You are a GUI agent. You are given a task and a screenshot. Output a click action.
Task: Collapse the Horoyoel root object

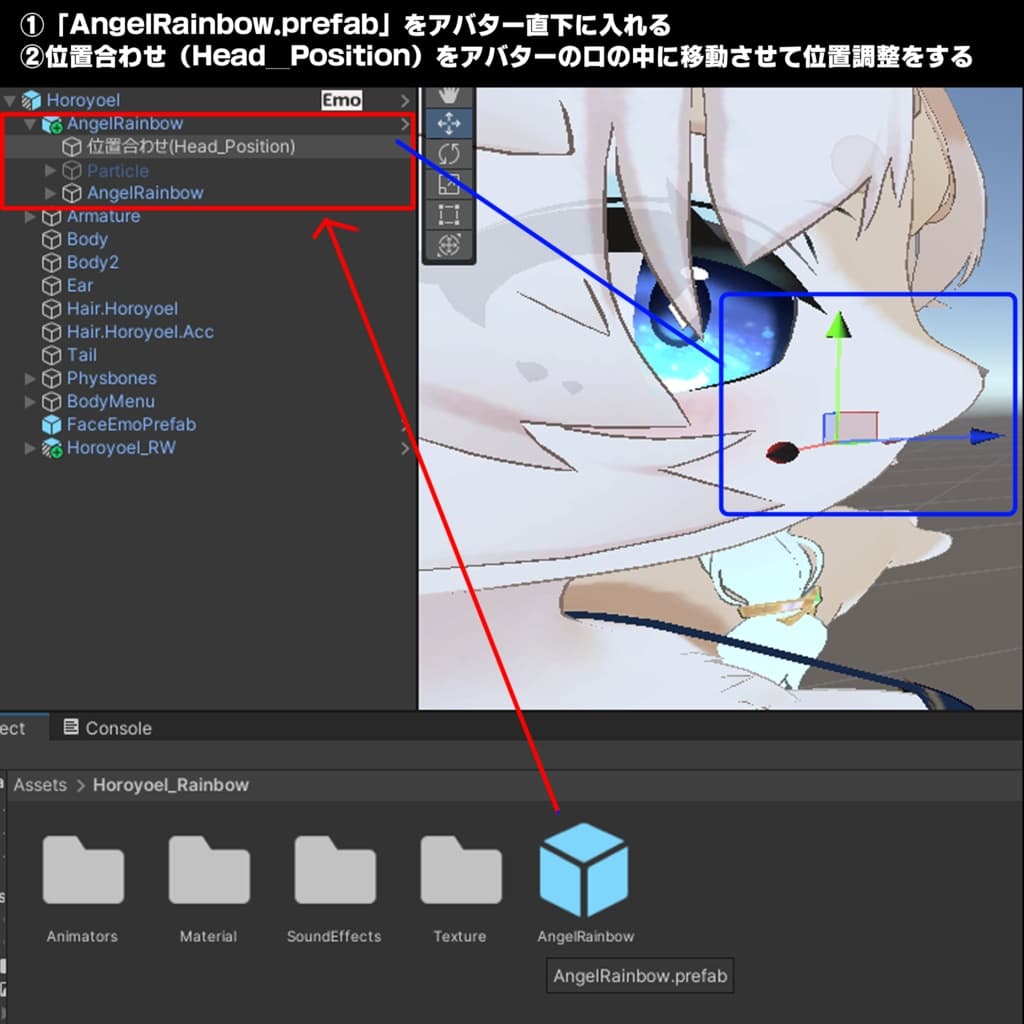tap(10, 101)
